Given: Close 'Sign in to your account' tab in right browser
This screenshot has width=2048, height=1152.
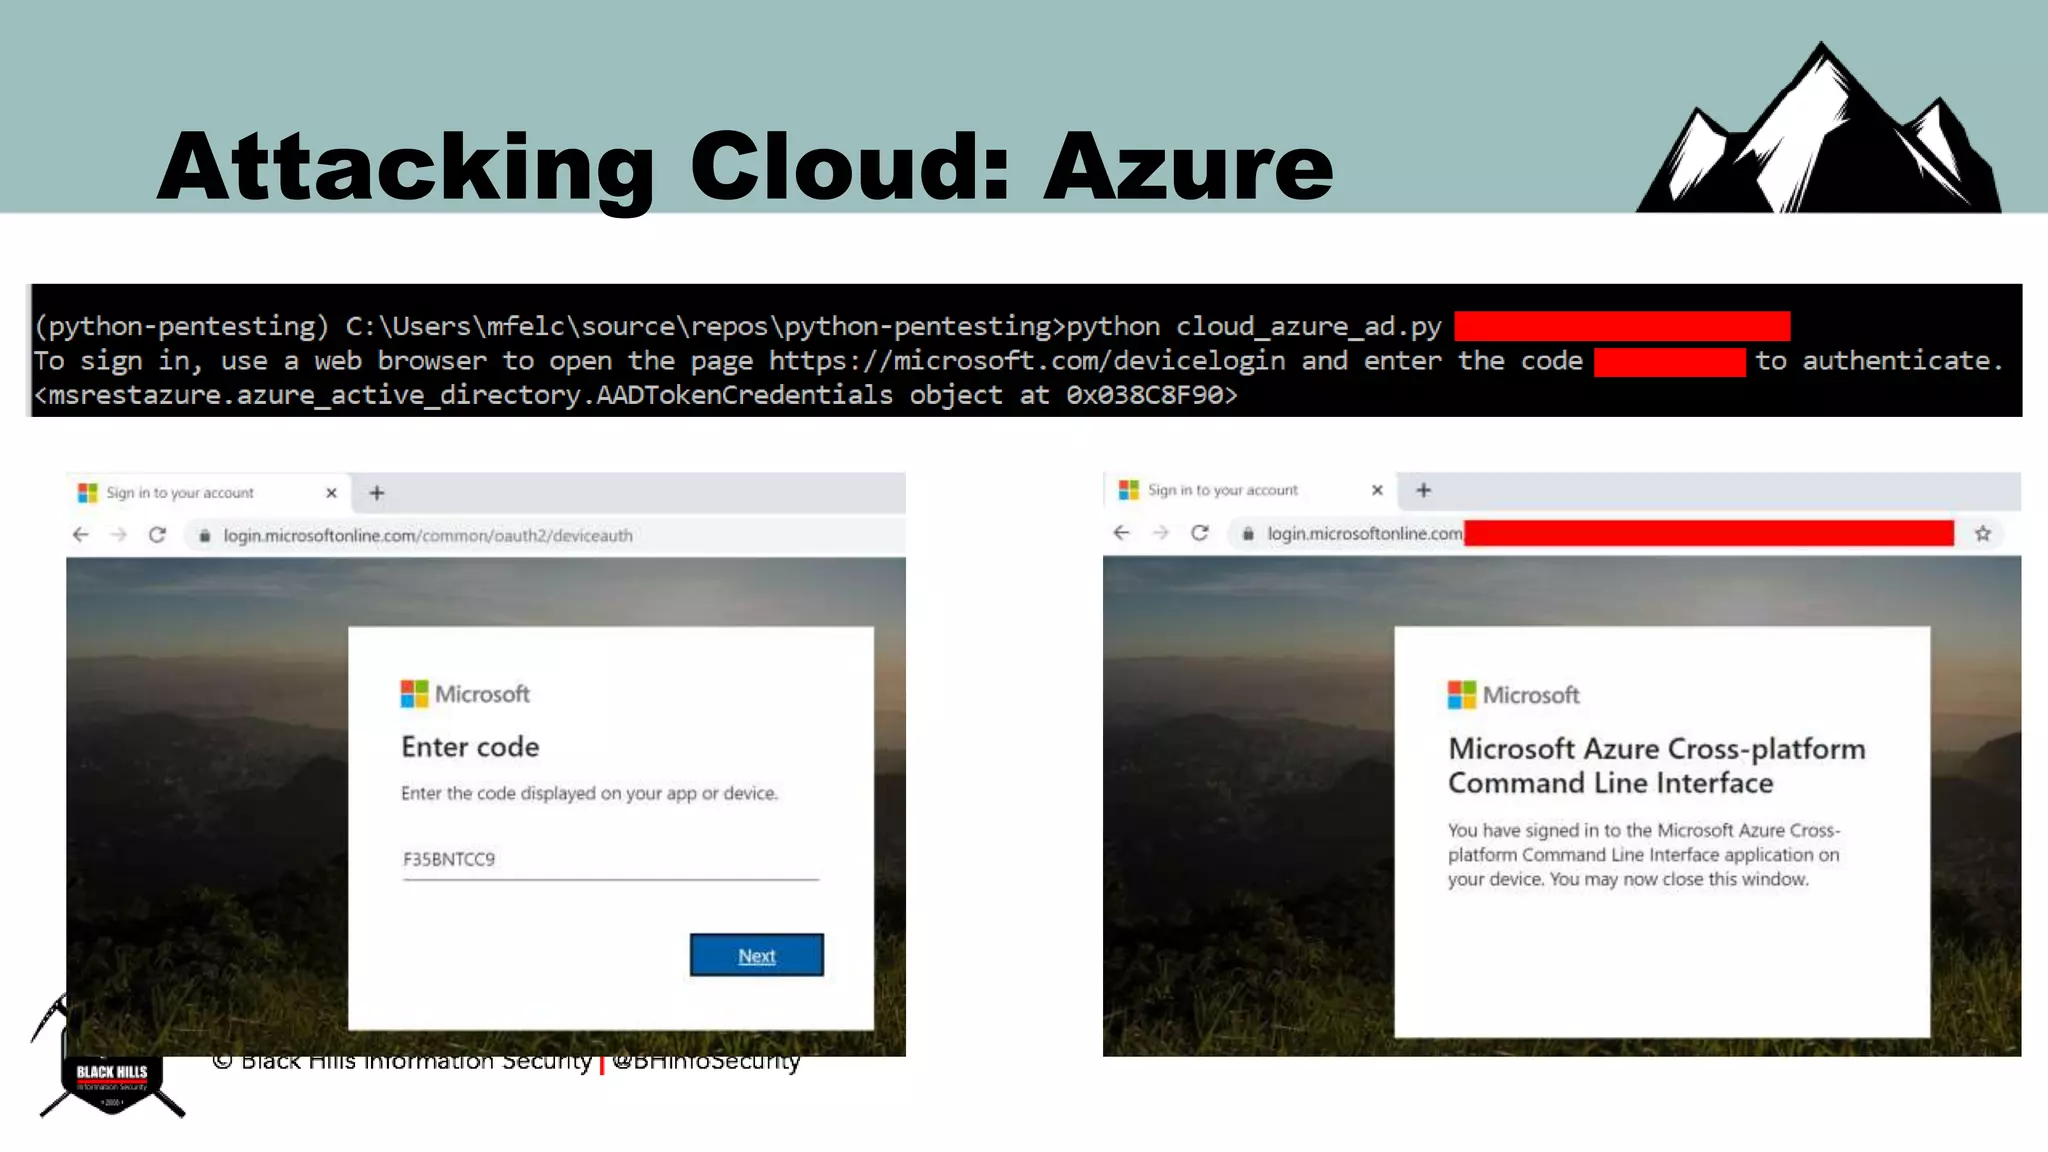Looking at the screenshot, I should coord(1377,490).
